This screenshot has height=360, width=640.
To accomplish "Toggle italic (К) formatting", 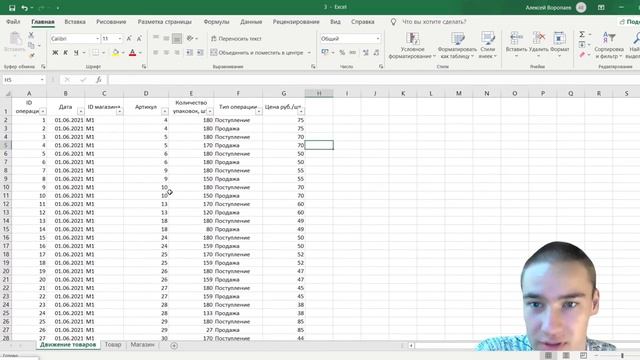I will [x=65, y=53].
